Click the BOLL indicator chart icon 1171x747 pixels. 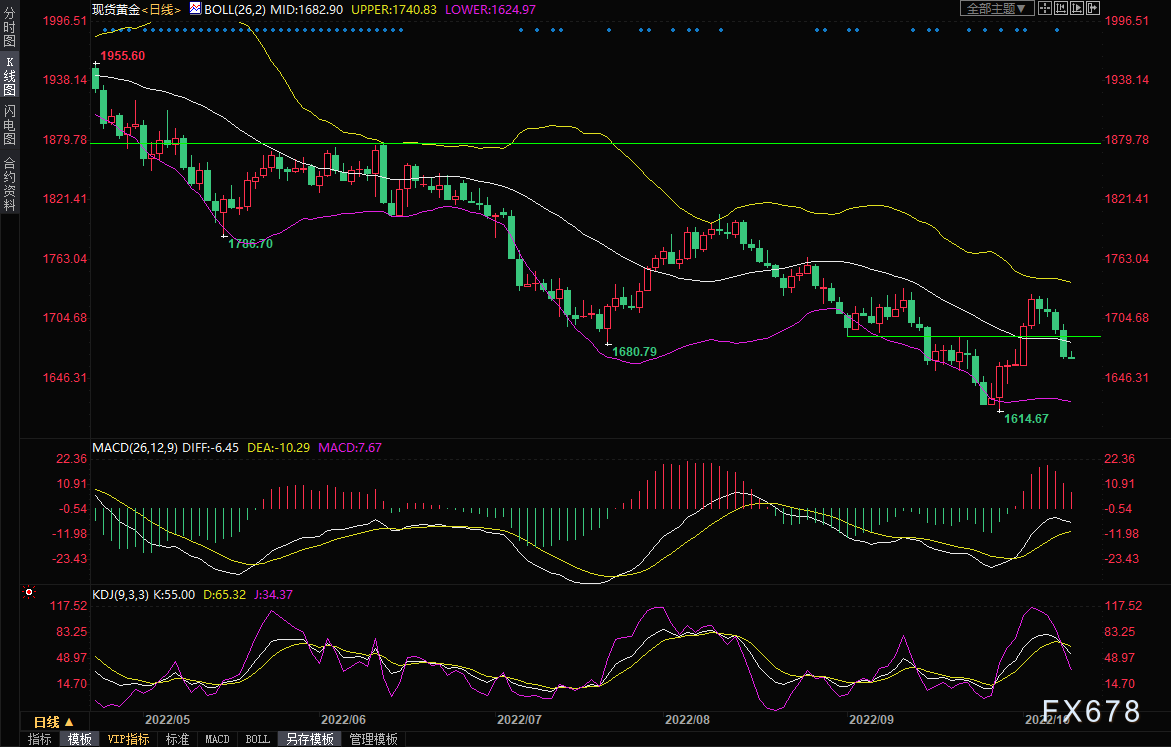(x=194, y=8)
